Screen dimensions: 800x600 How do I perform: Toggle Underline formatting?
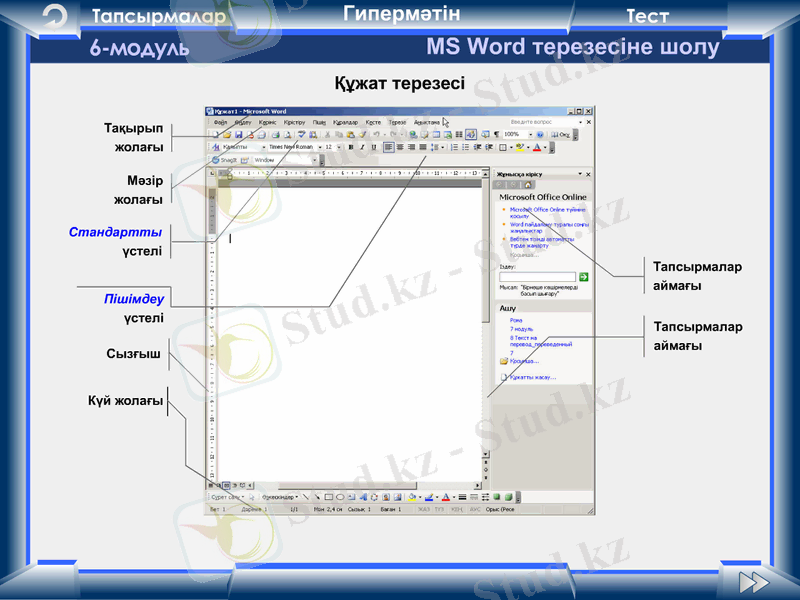(374, 147)
